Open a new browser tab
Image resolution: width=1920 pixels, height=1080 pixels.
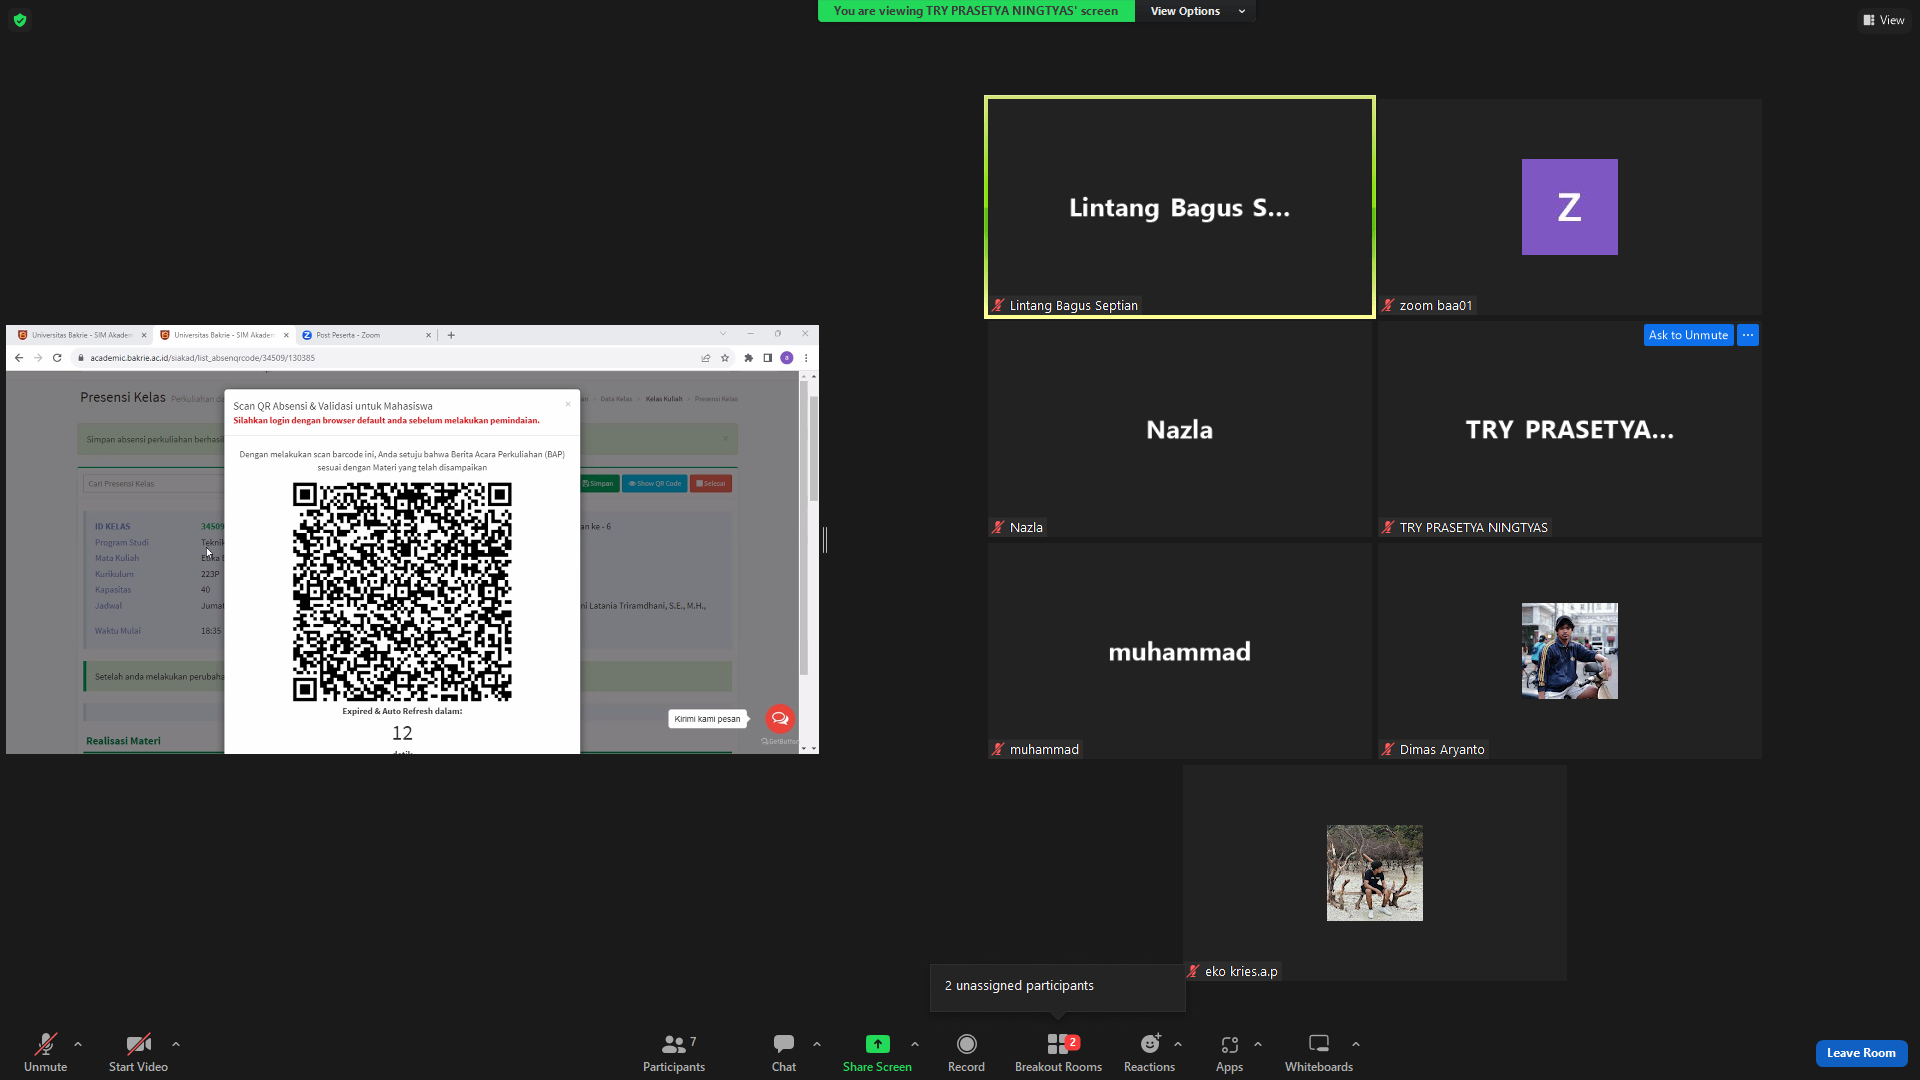point(451,335)
